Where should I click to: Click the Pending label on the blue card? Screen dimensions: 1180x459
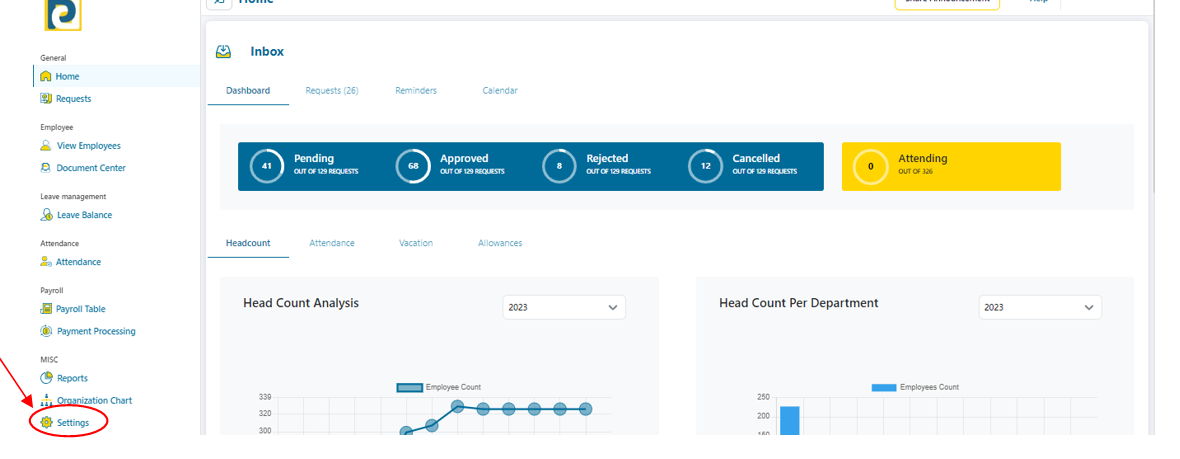(x=314, y=159)
